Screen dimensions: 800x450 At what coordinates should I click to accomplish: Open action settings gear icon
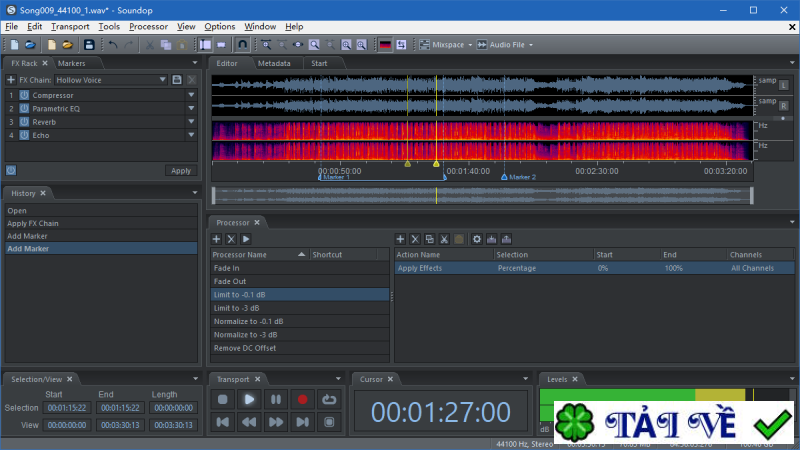[477, 239]
